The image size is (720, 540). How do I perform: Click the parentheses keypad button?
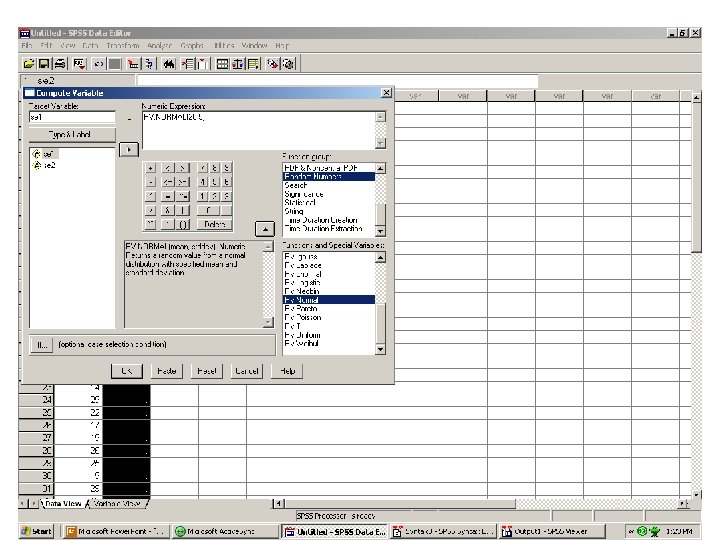183,225
